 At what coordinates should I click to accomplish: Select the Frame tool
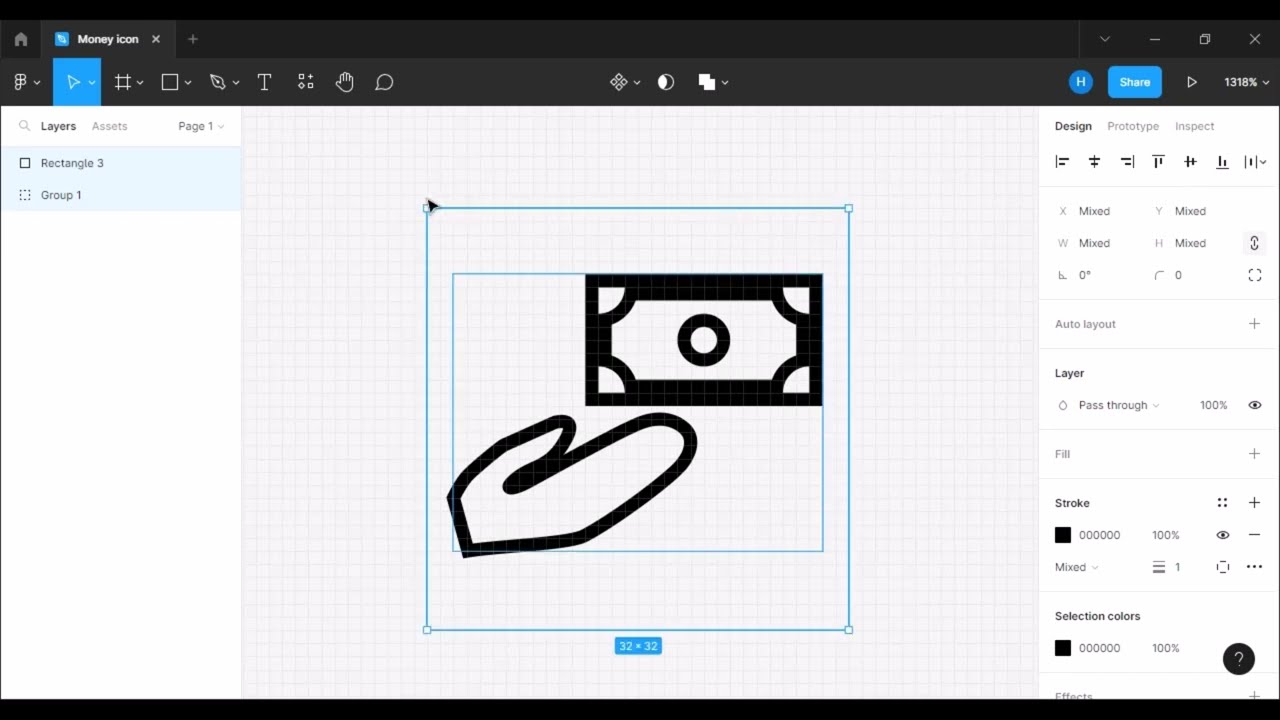123,82
